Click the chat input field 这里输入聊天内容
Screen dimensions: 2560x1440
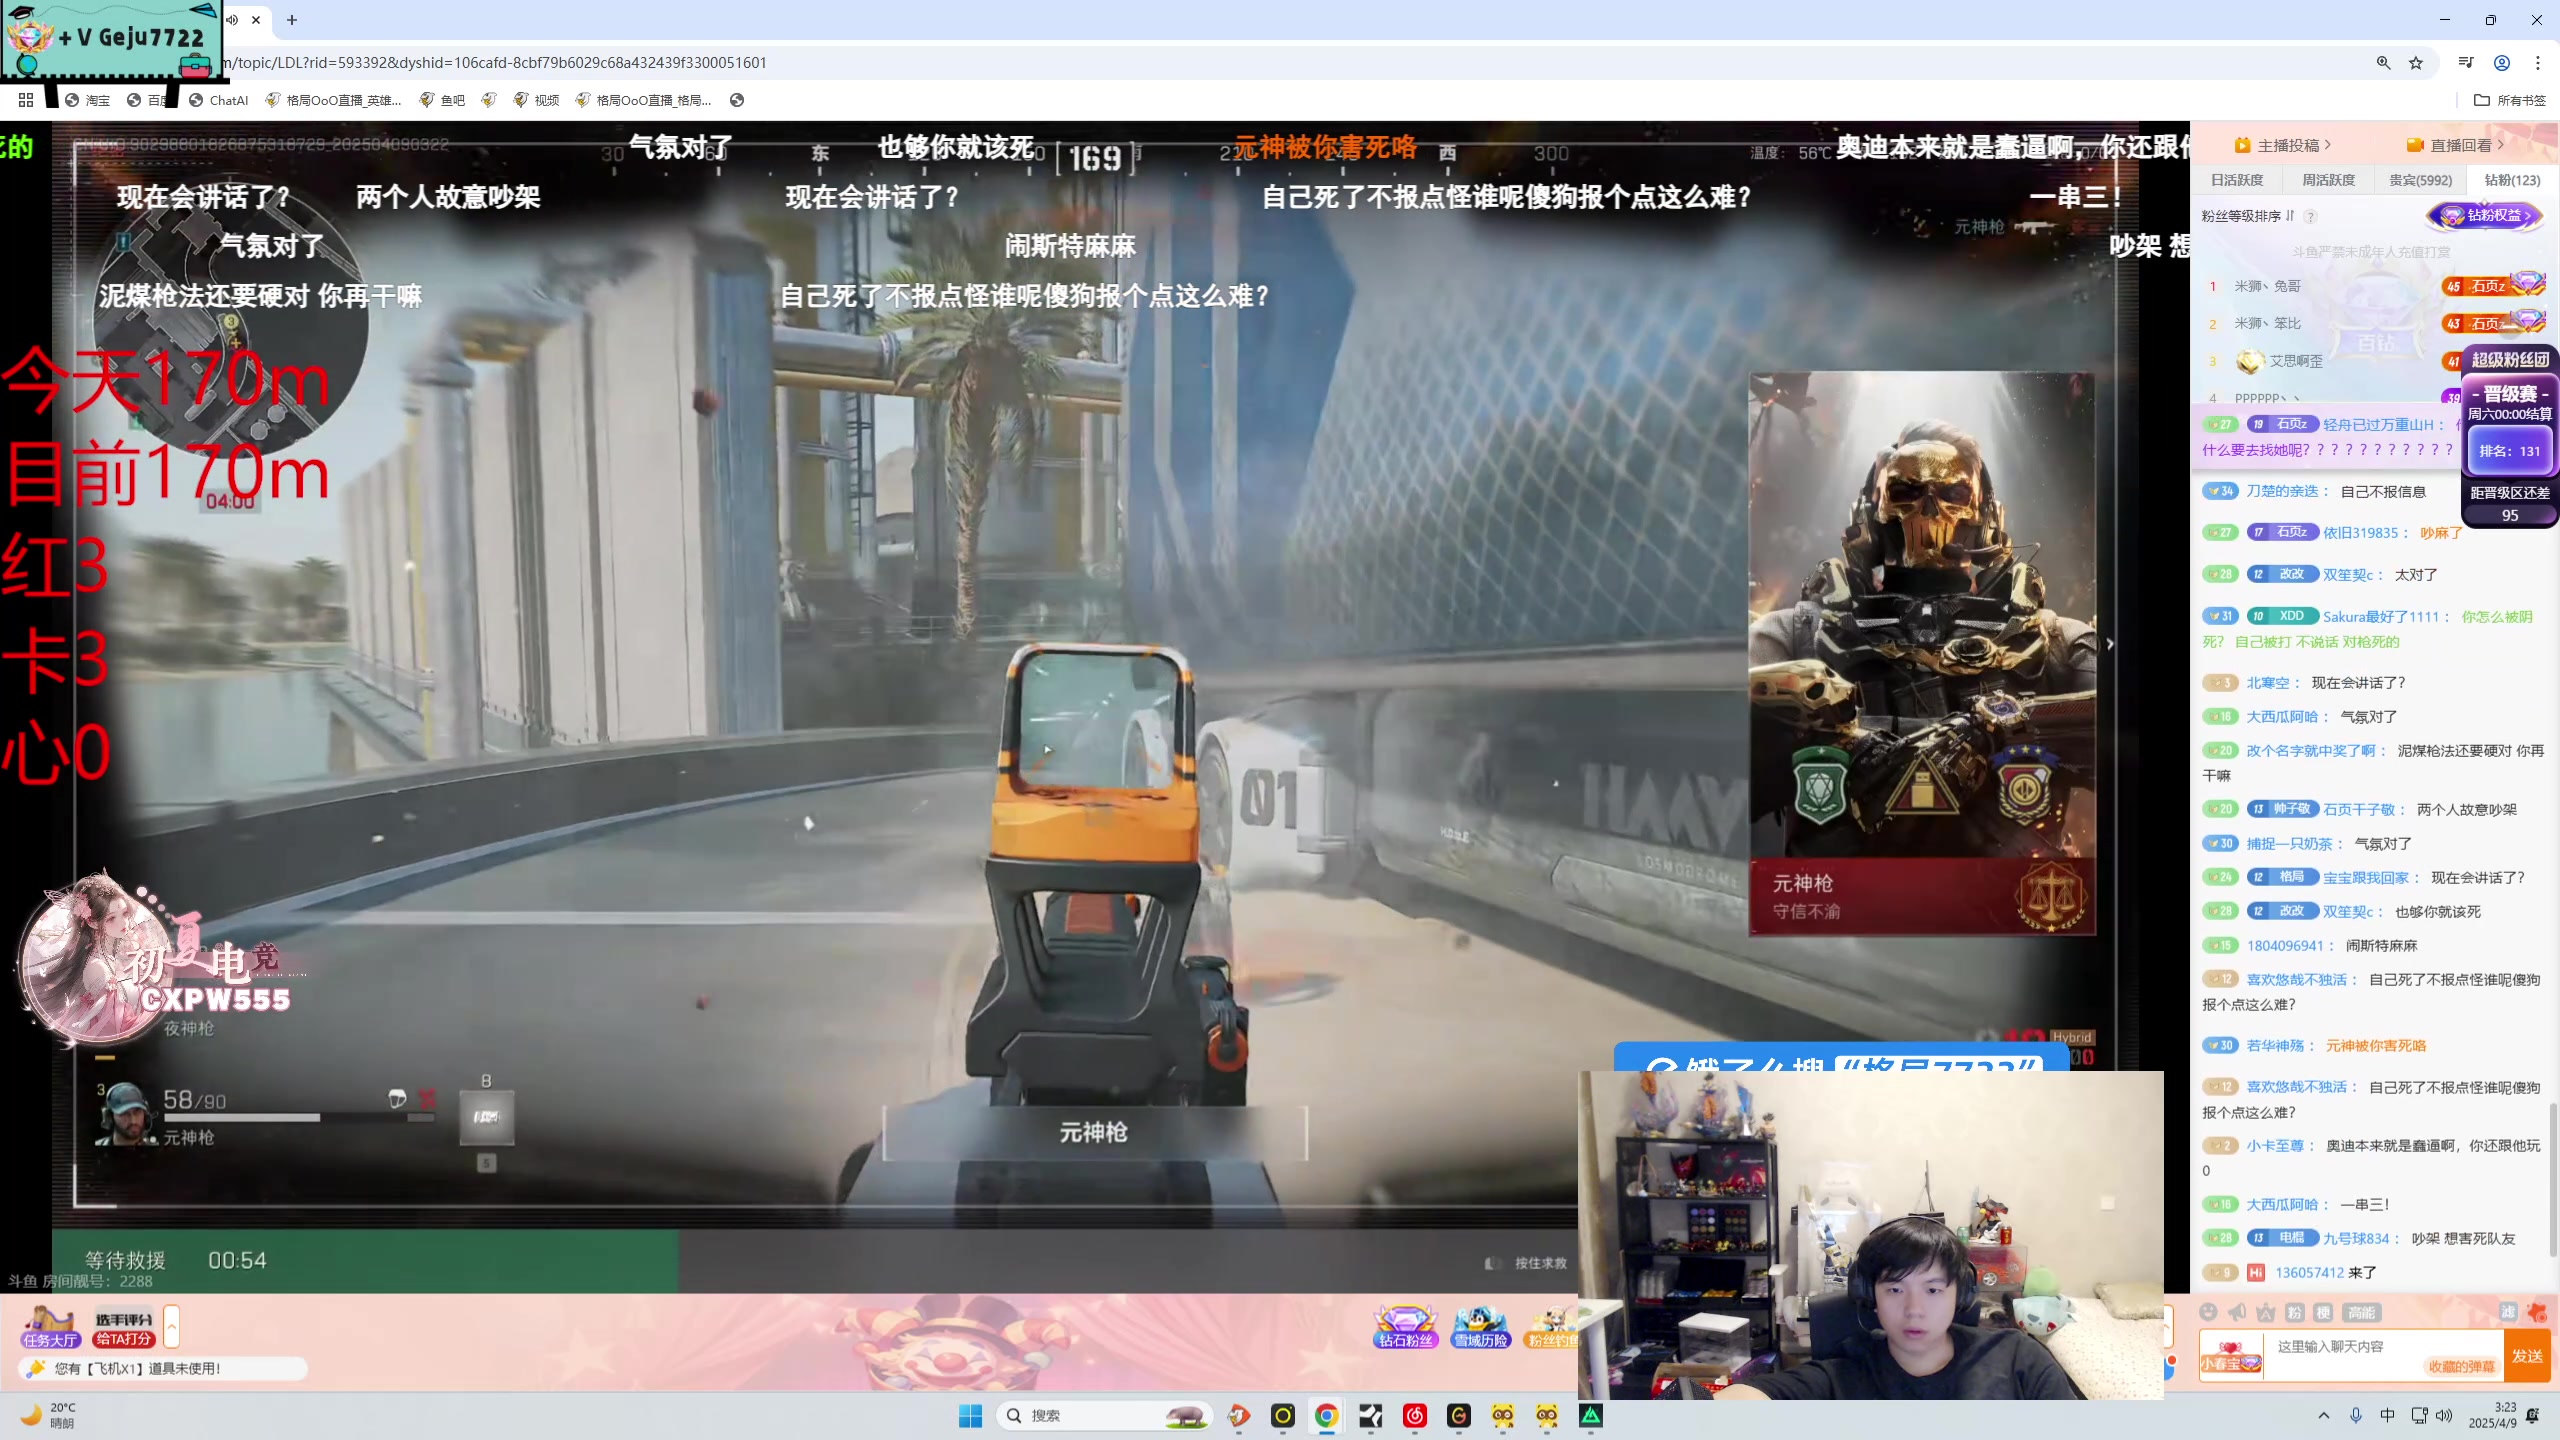click(2384, 1356)
